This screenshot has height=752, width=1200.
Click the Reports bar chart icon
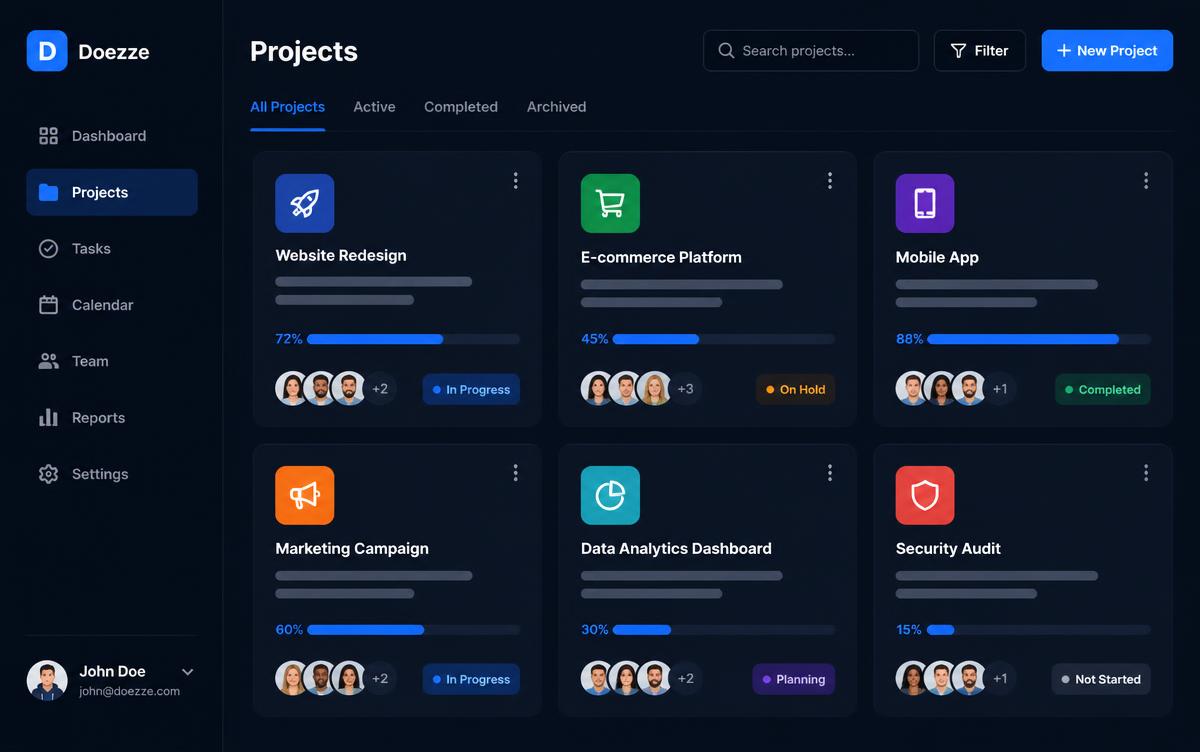48,418
